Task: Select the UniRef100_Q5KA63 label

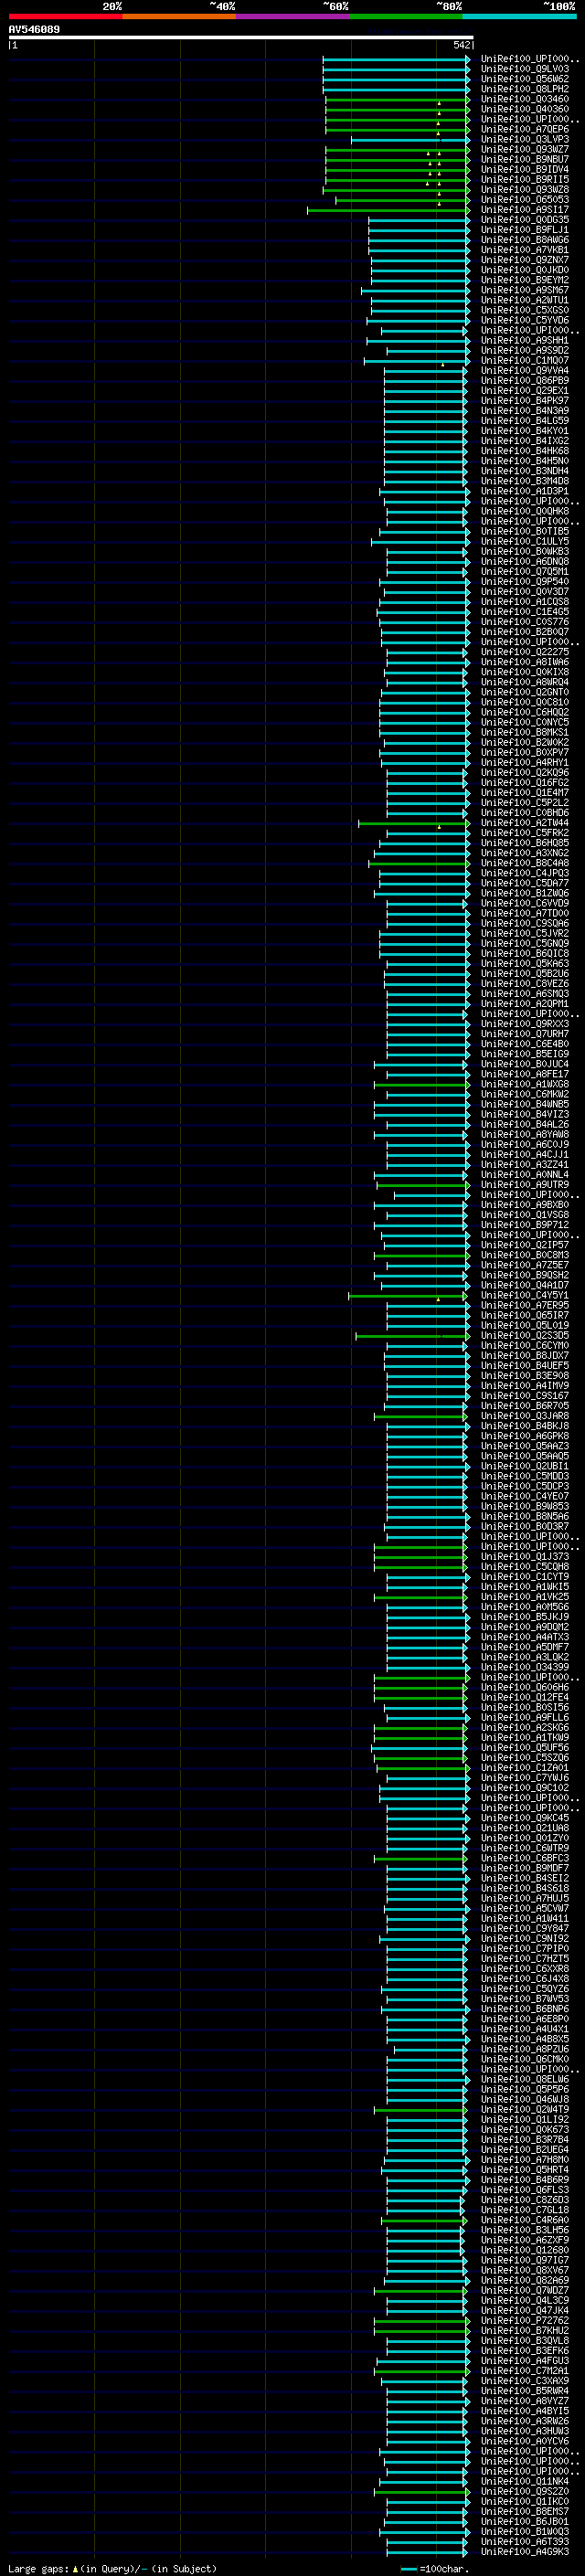Action: coord(524,964)
